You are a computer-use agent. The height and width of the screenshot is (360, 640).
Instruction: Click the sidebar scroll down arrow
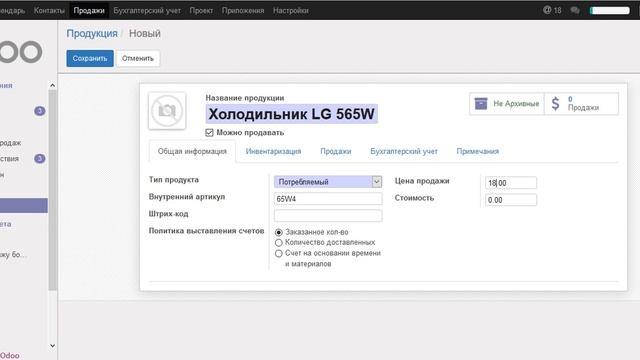pos(52,346)
